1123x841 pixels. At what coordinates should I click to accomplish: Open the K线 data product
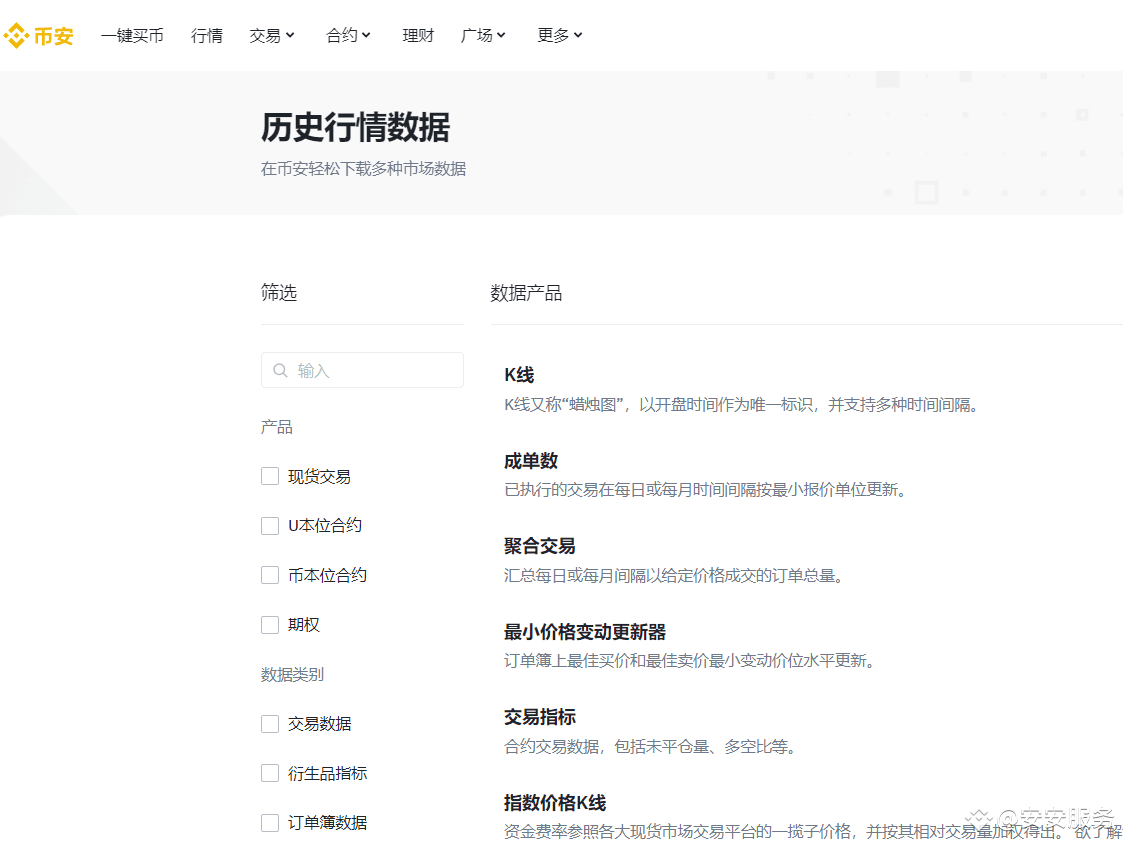pos(519,375)
